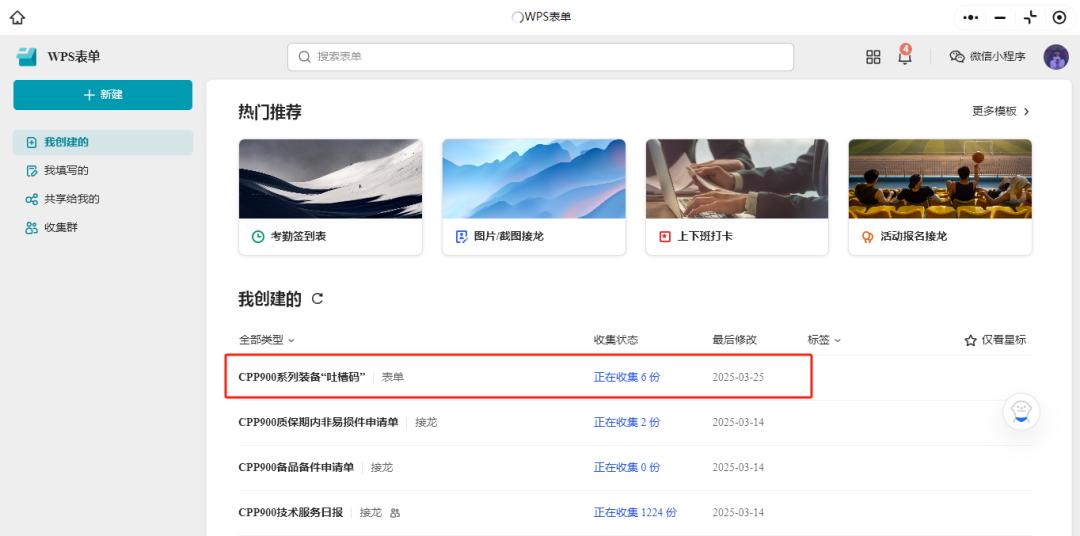Image resolution: width=1080 pixels, height=536 pixels.
Task: Open the customer service robot icon
Action: (1021, 413)
